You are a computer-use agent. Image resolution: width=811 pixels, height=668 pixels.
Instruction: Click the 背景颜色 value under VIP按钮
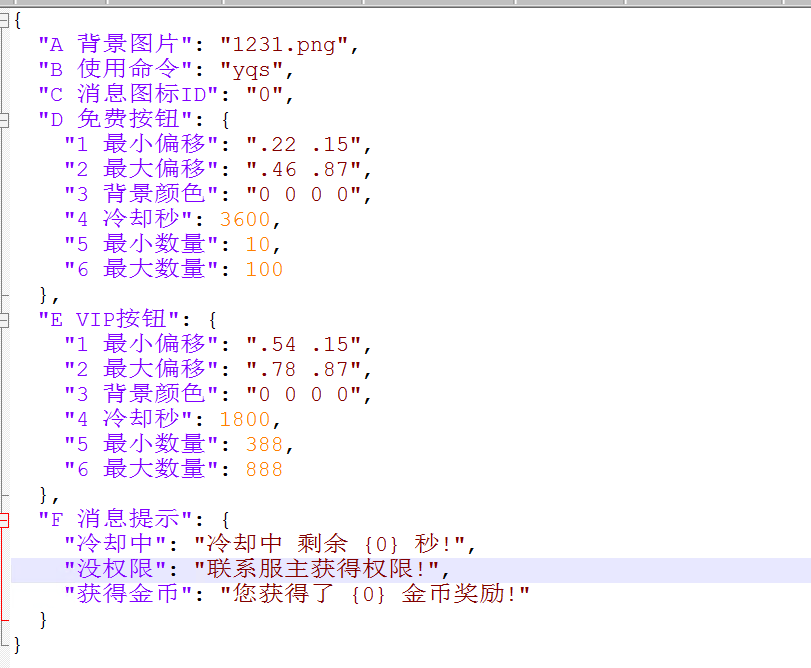[303, 394]
